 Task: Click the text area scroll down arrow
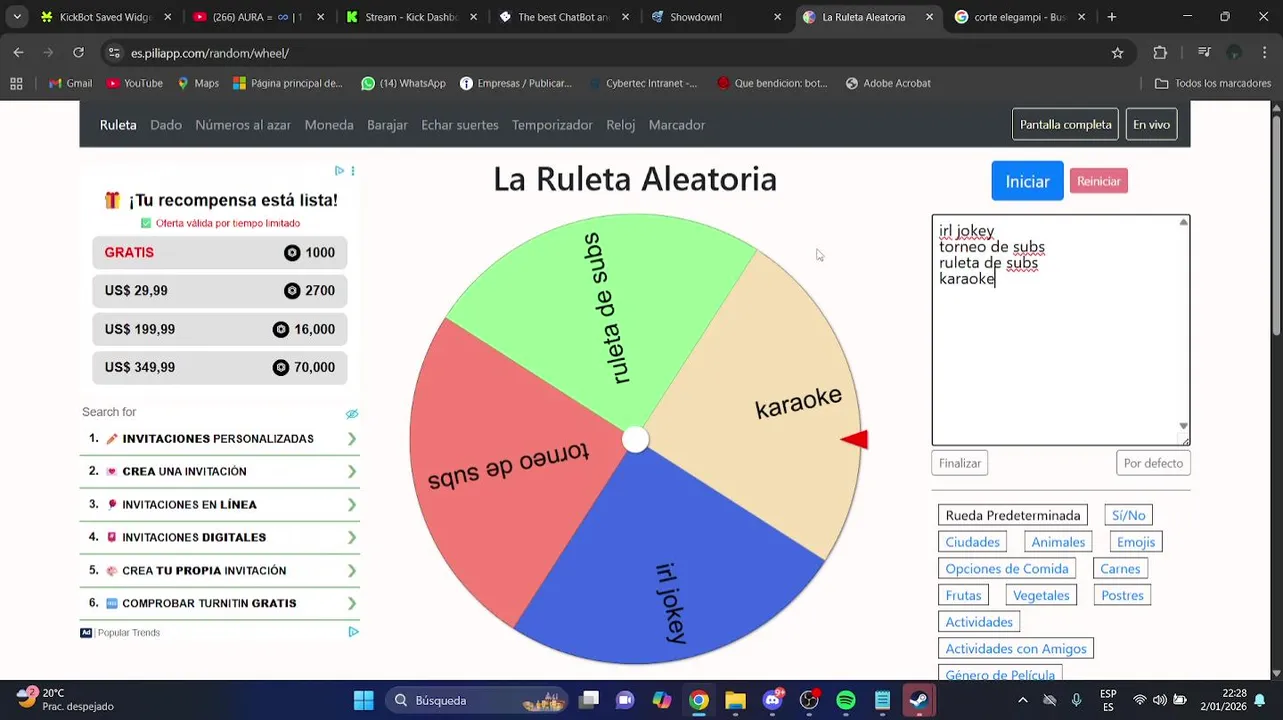(x=1183, y=426)
